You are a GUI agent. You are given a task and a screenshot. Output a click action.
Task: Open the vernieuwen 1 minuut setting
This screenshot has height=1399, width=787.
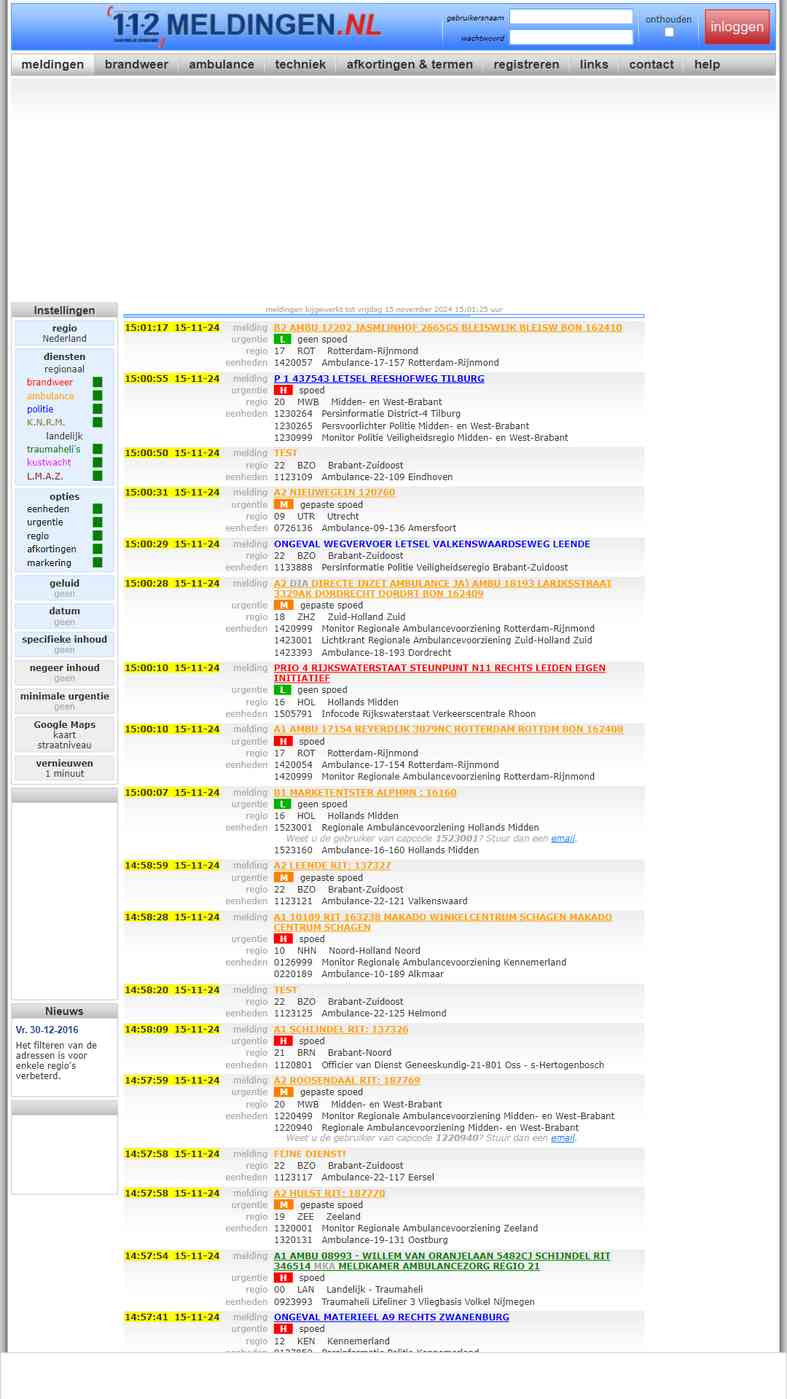click(64, 768)
